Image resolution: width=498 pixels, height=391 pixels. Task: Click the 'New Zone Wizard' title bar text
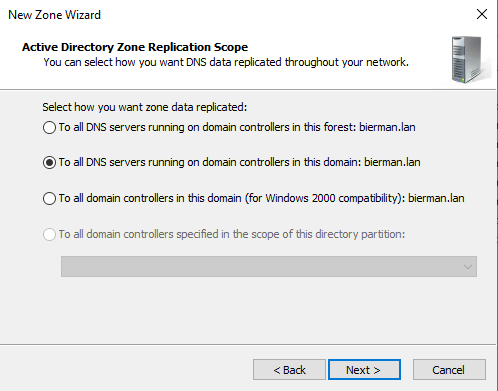coord(54,15)
